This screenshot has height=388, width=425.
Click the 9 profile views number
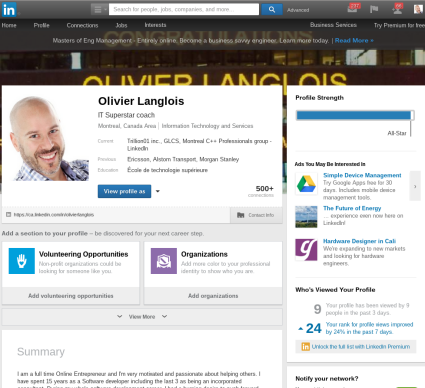click(317, 309)
